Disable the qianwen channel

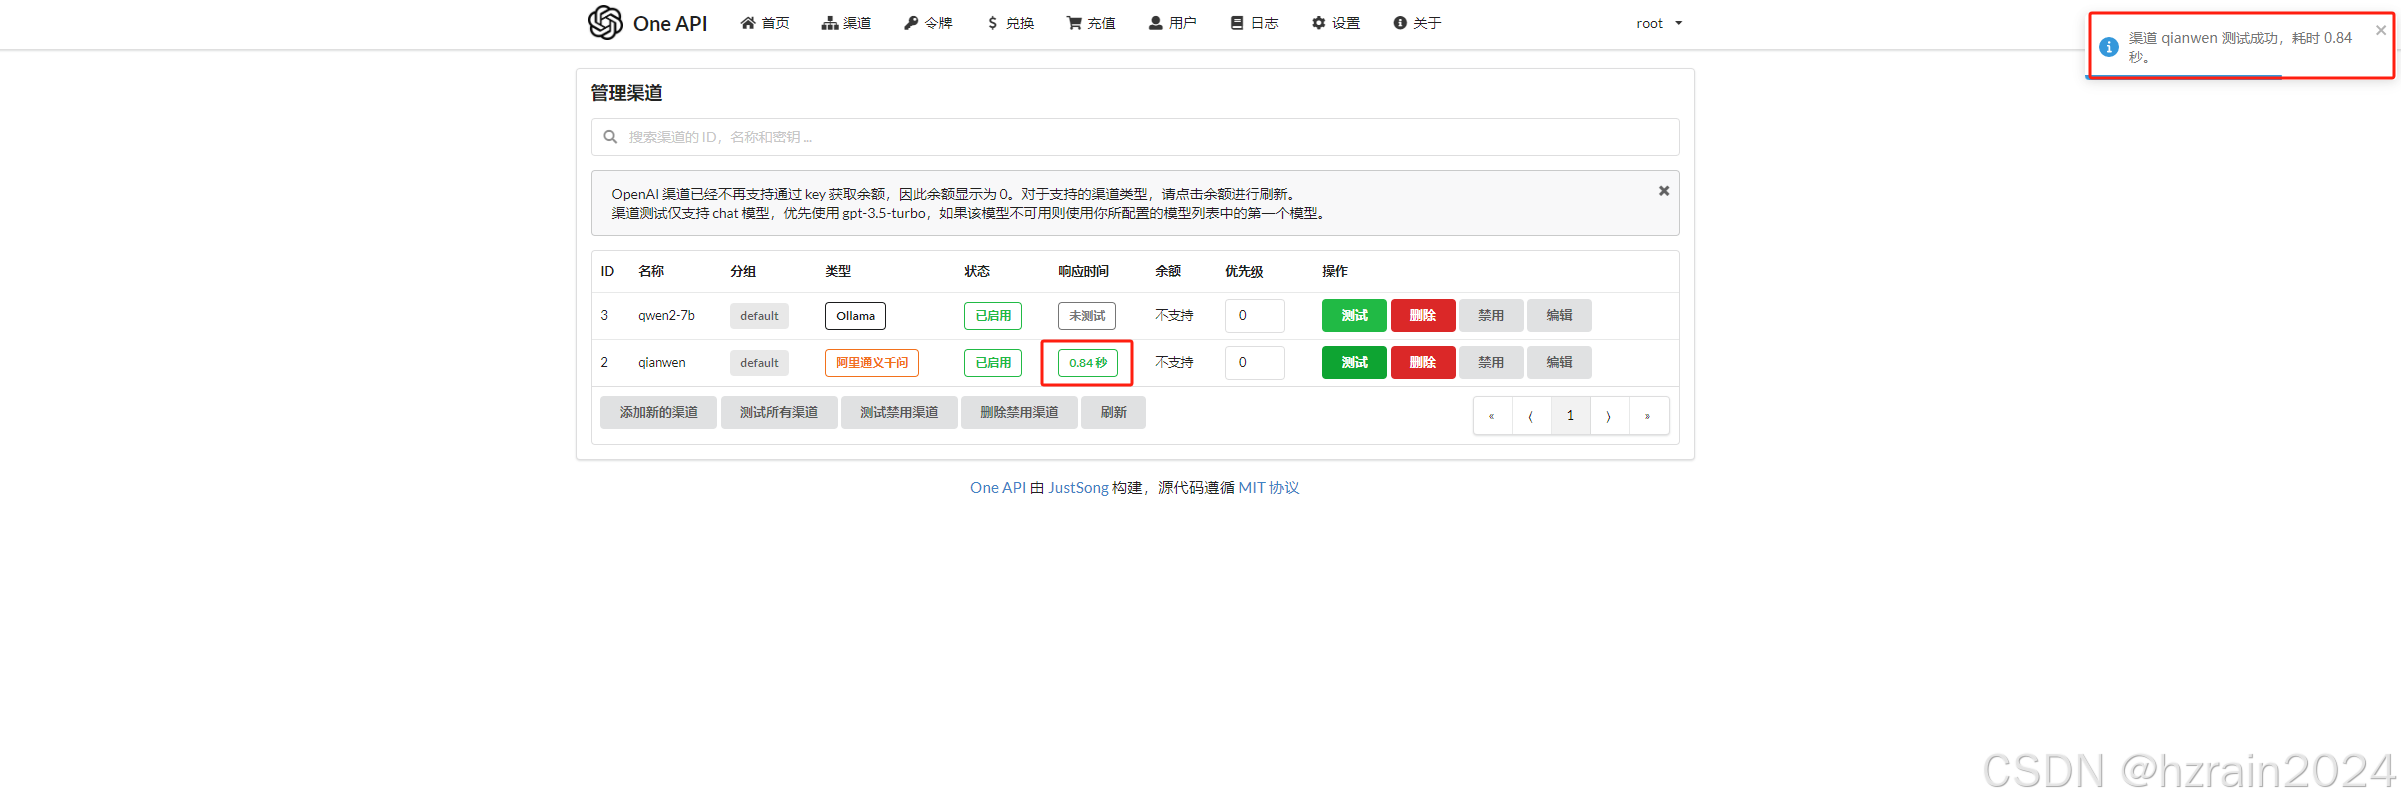pos(1491,362)
